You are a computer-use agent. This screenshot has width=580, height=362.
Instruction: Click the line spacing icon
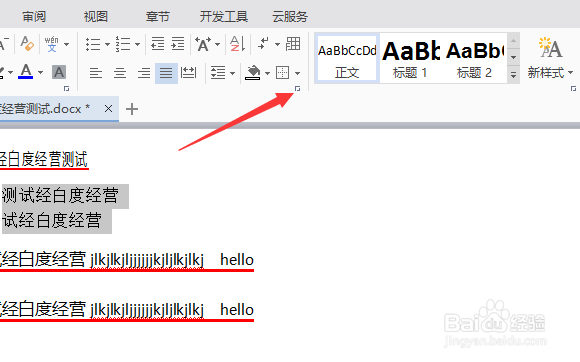point(218,72)
